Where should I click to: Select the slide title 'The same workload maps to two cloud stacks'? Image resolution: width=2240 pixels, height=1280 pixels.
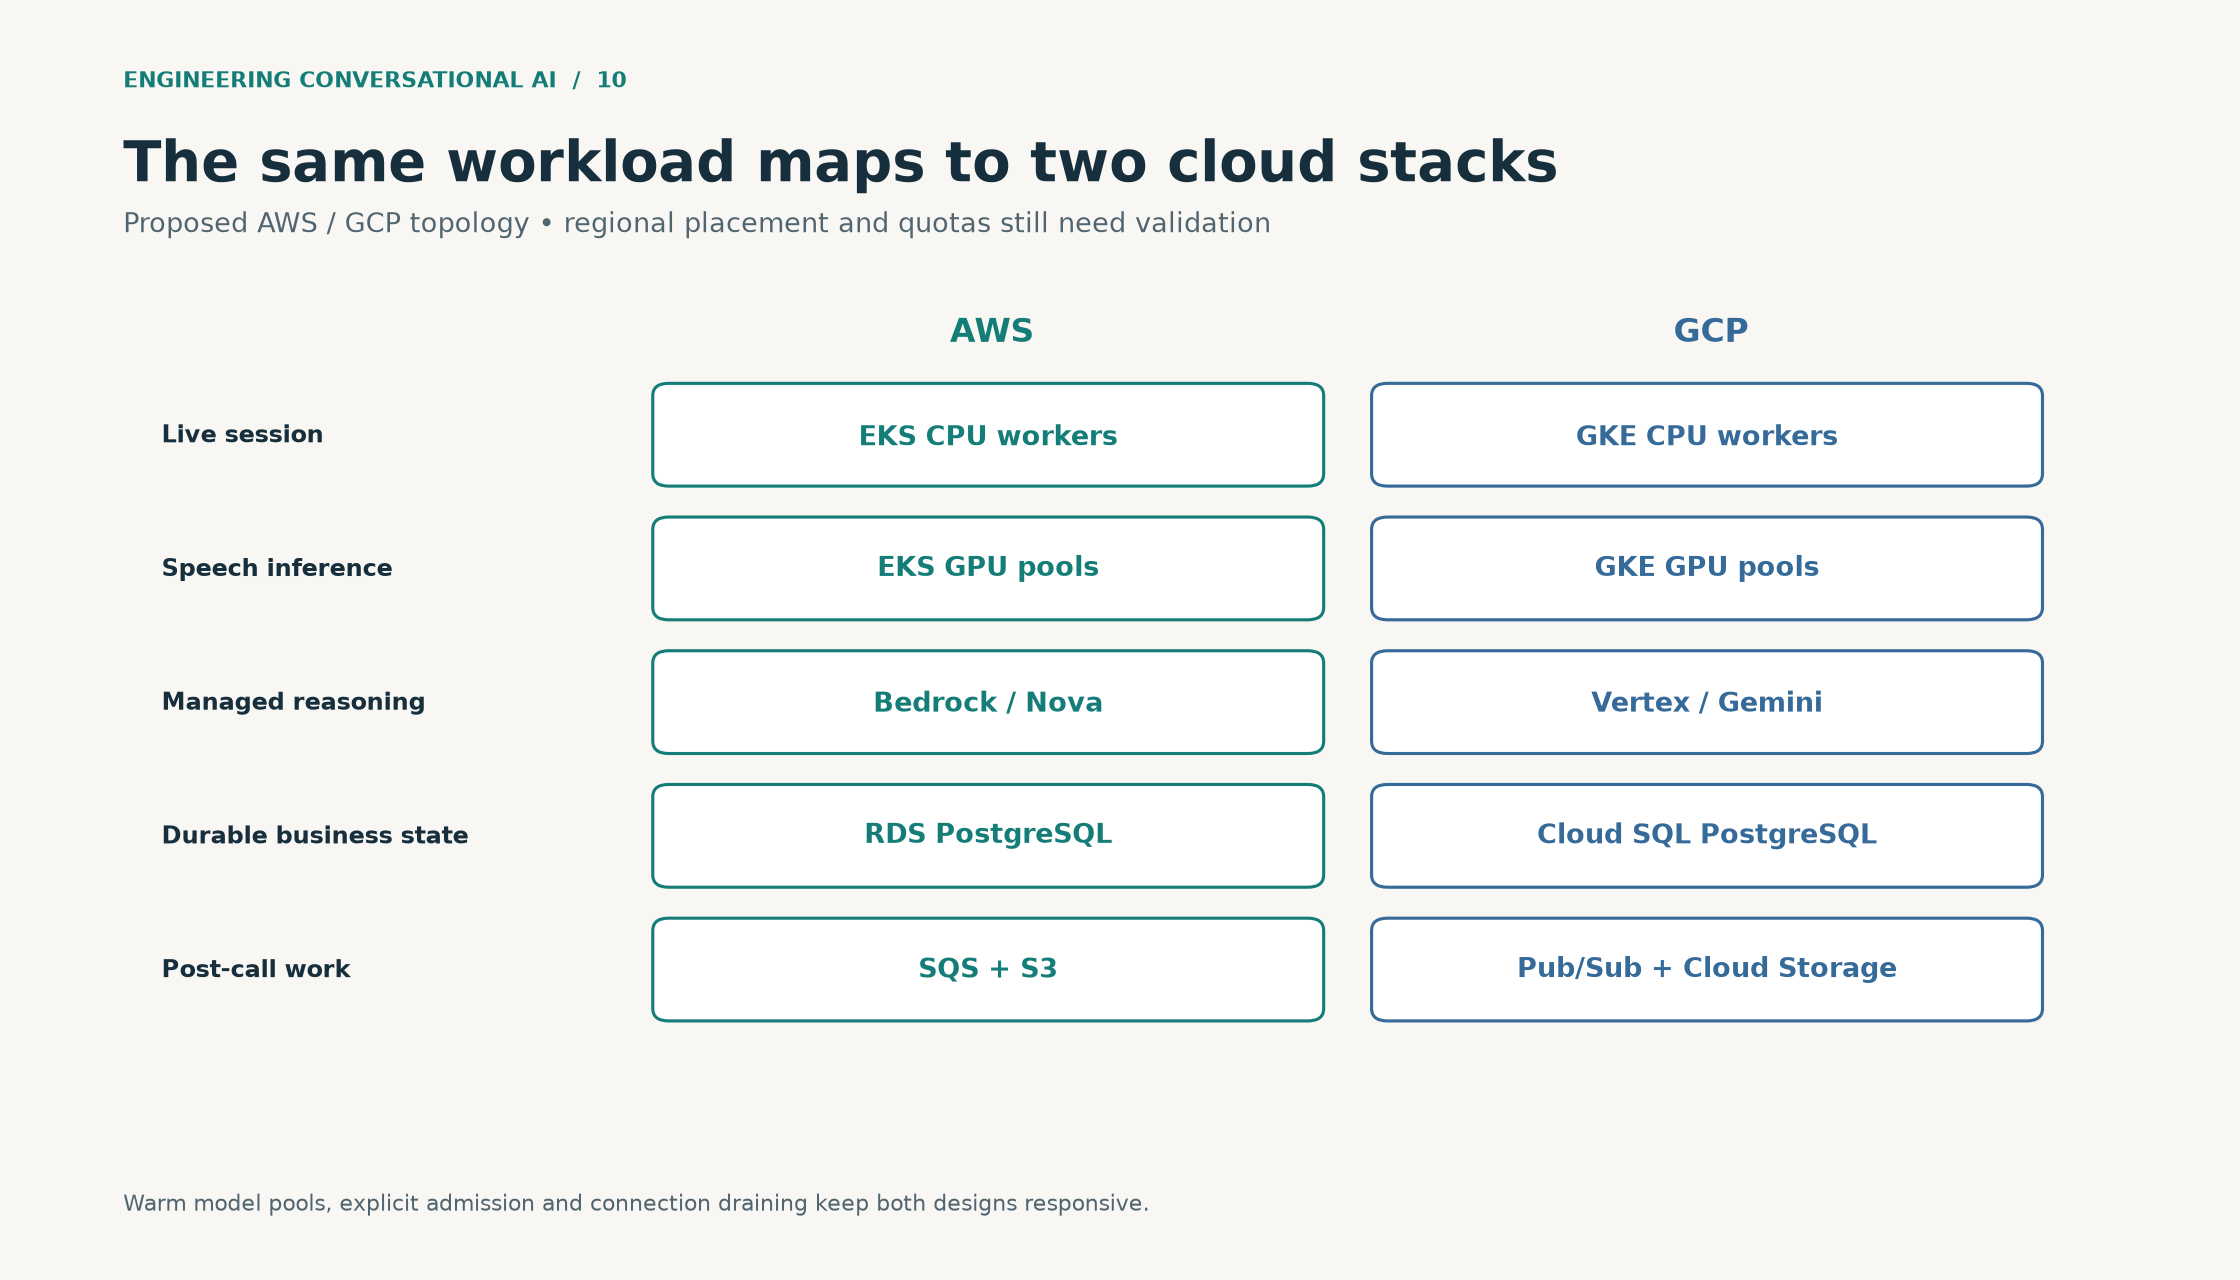coord(840,163)
